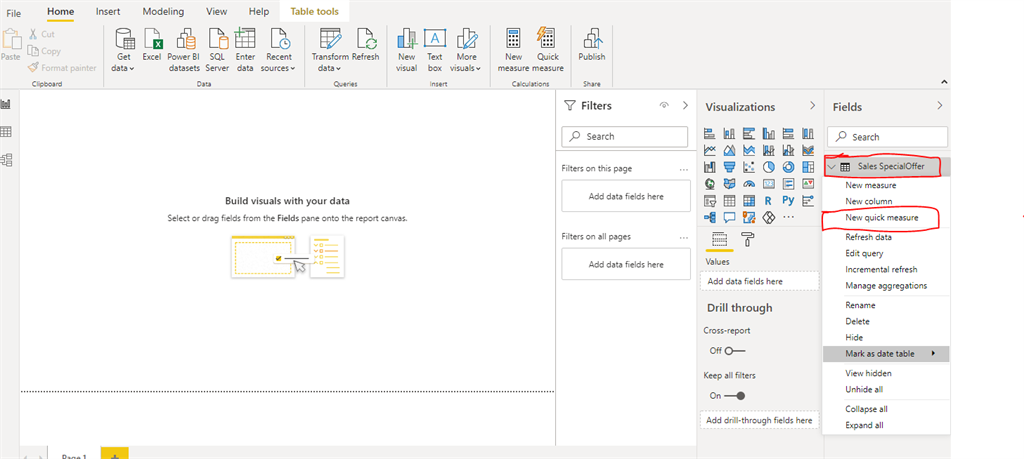Switch to the Modeling ribbon tab

click(x=163, y=12)
